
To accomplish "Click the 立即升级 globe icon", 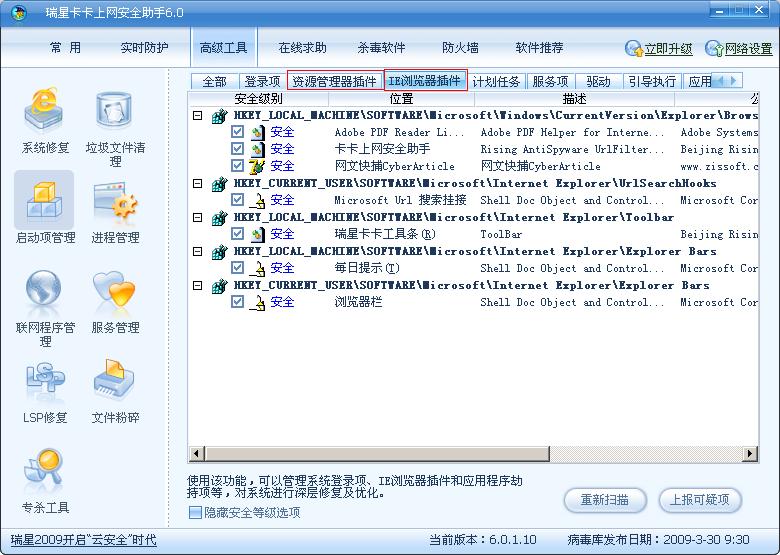I will 634,49.
